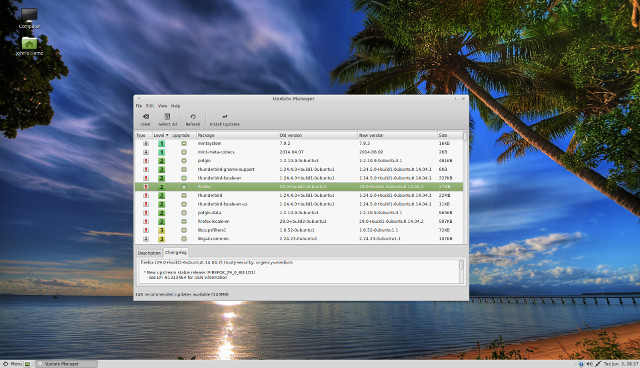Screen dimensions: 640x368
Task: Click the level 3 badge for libcupsfilters1
Action: 162,230
